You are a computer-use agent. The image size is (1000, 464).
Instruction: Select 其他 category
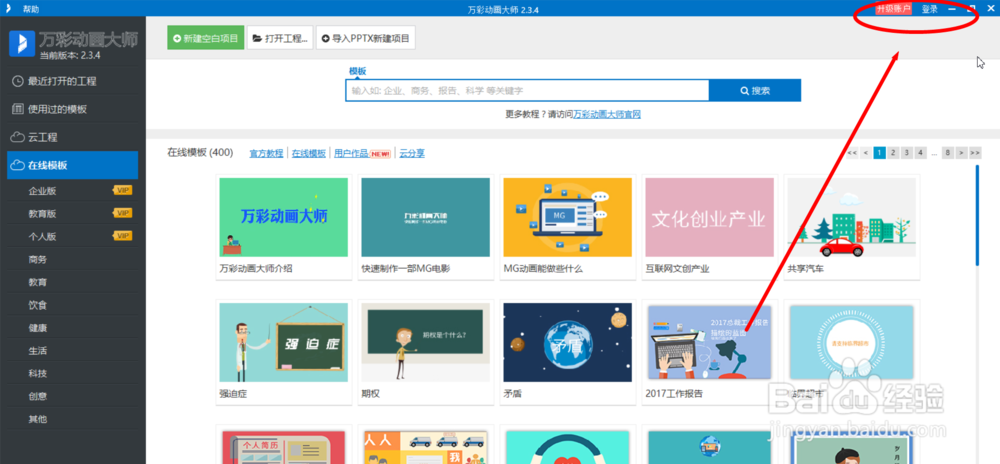pos(38,419)
